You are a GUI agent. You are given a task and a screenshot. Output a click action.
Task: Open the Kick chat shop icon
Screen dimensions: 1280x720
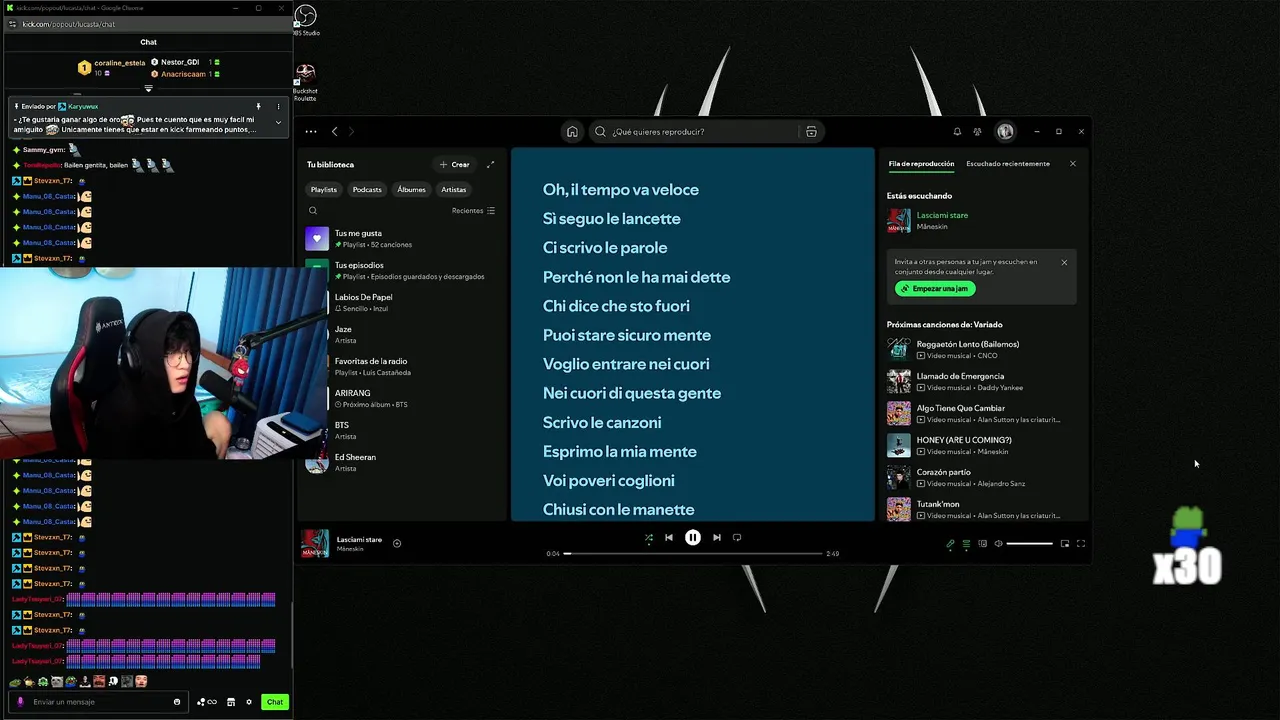(231, 702)
